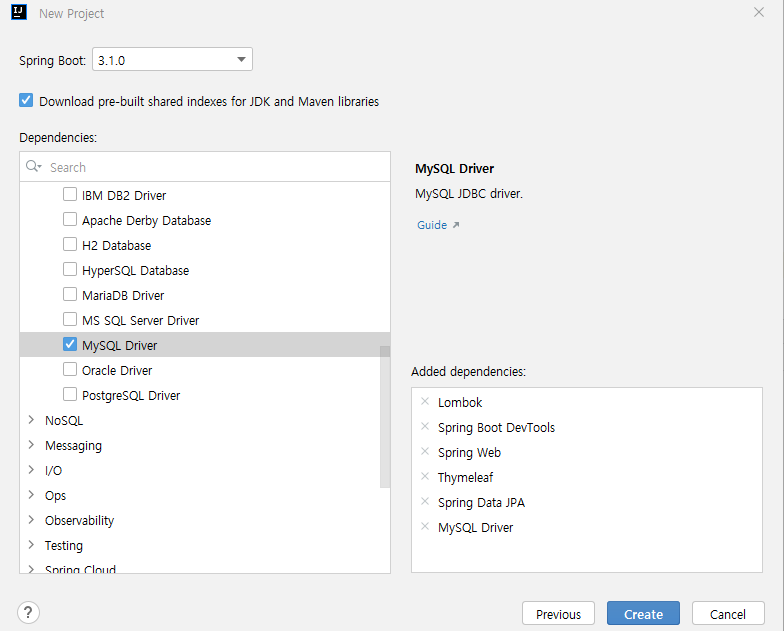Expand the Messaging category
Viewport: 784px width, 631px height.
click(31, 444)
